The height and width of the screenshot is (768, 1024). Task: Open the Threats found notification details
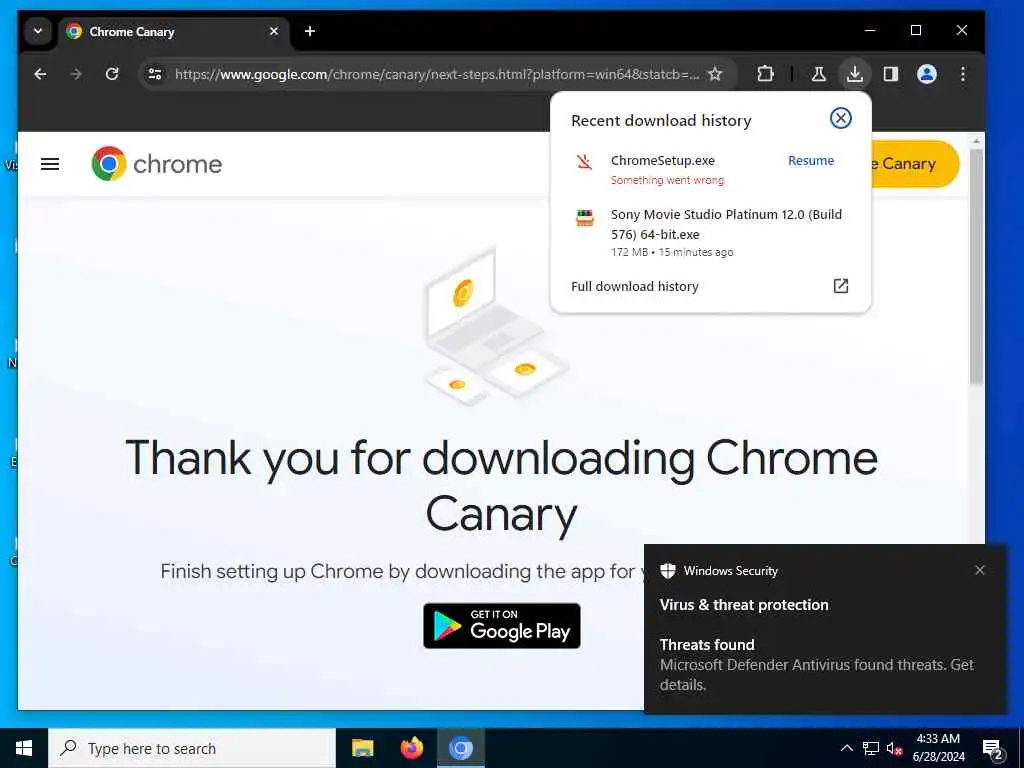[x=816, y=664]
